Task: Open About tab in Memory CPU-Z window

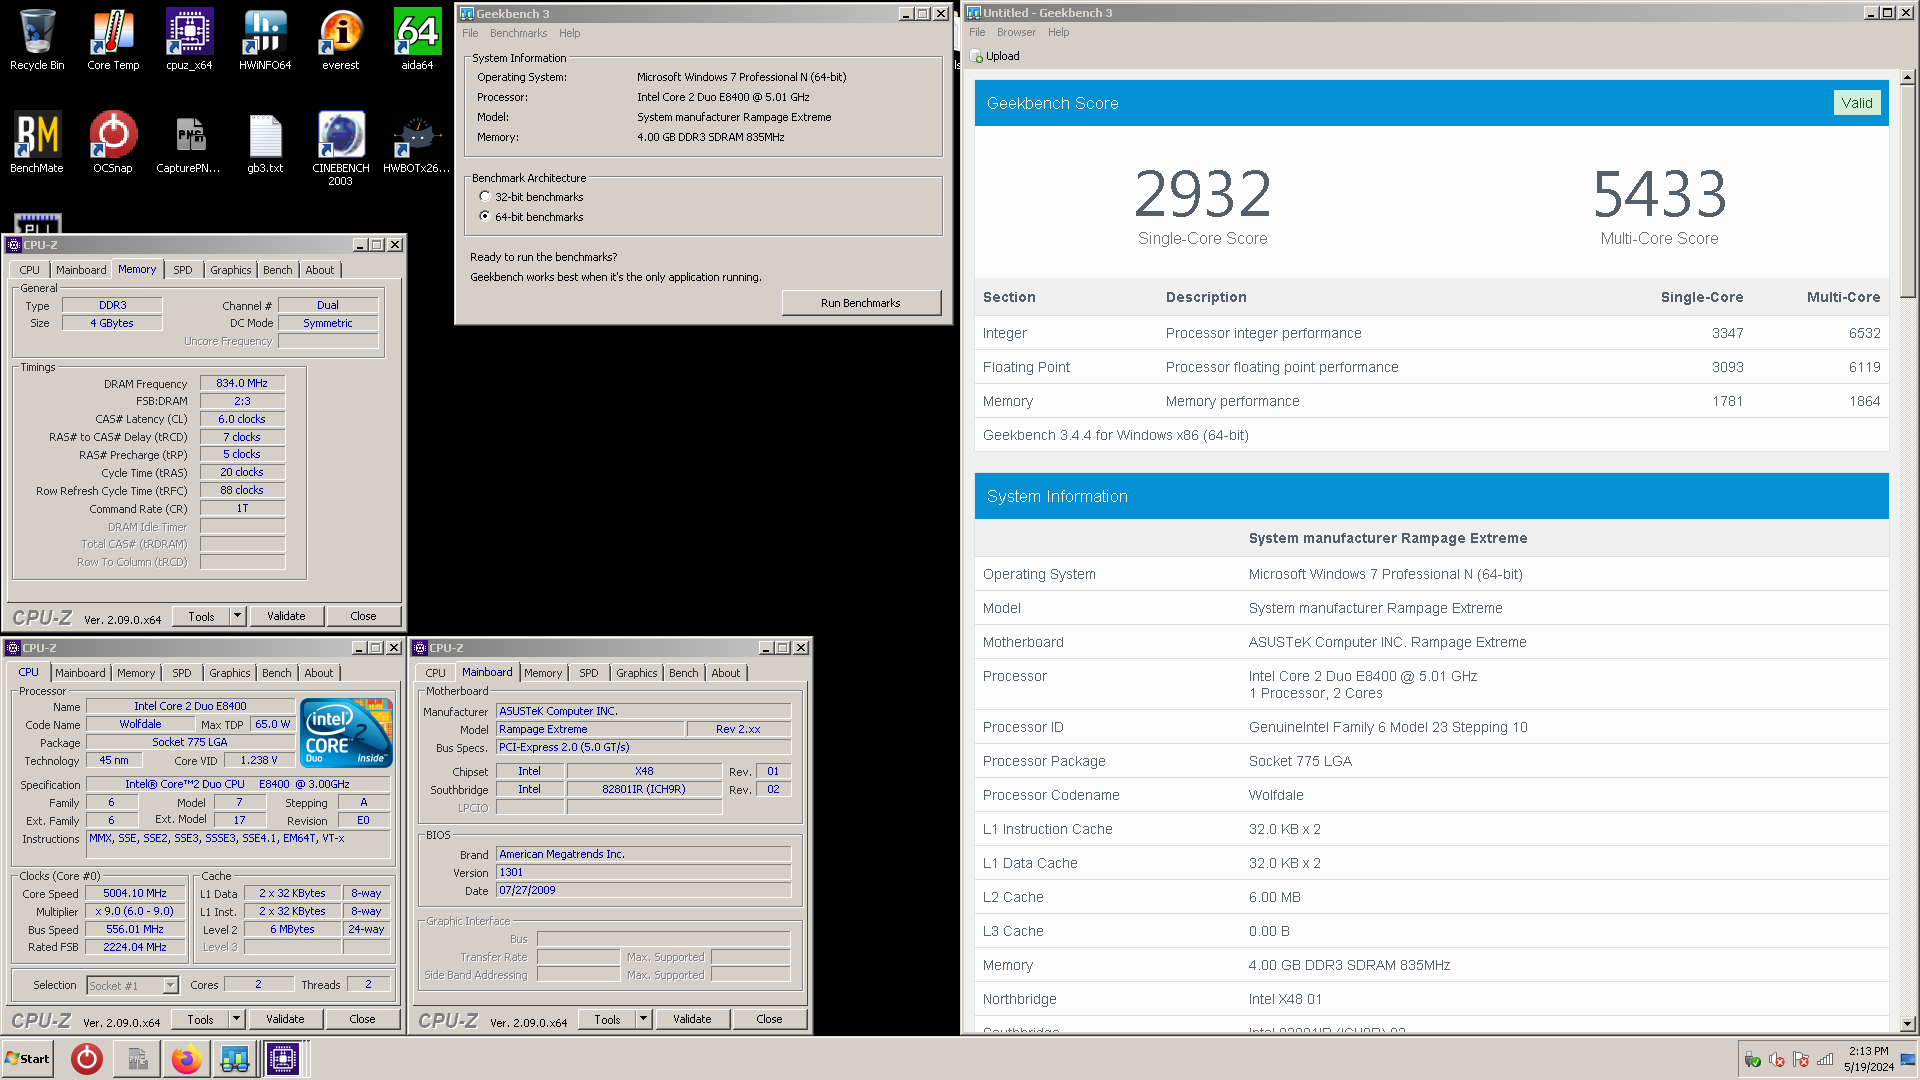Action: click(x=320, y=270)
